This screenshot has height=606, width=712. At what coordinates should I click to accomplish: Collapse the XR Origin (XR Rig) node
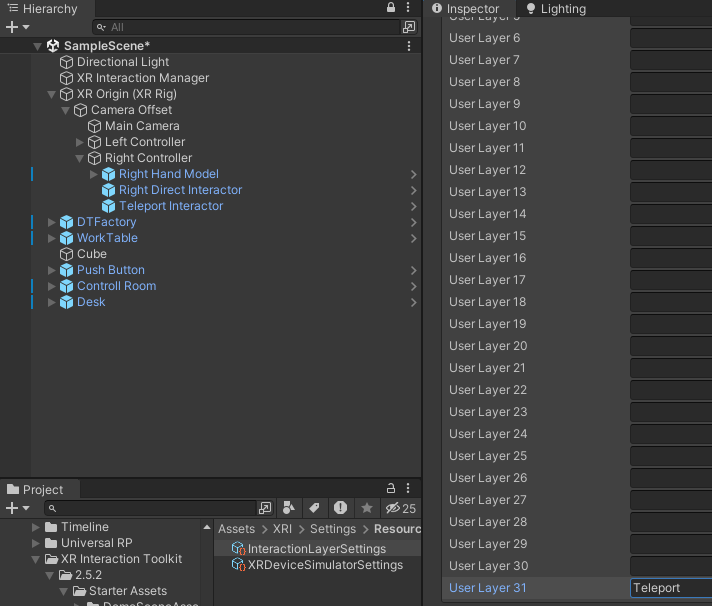51,94
